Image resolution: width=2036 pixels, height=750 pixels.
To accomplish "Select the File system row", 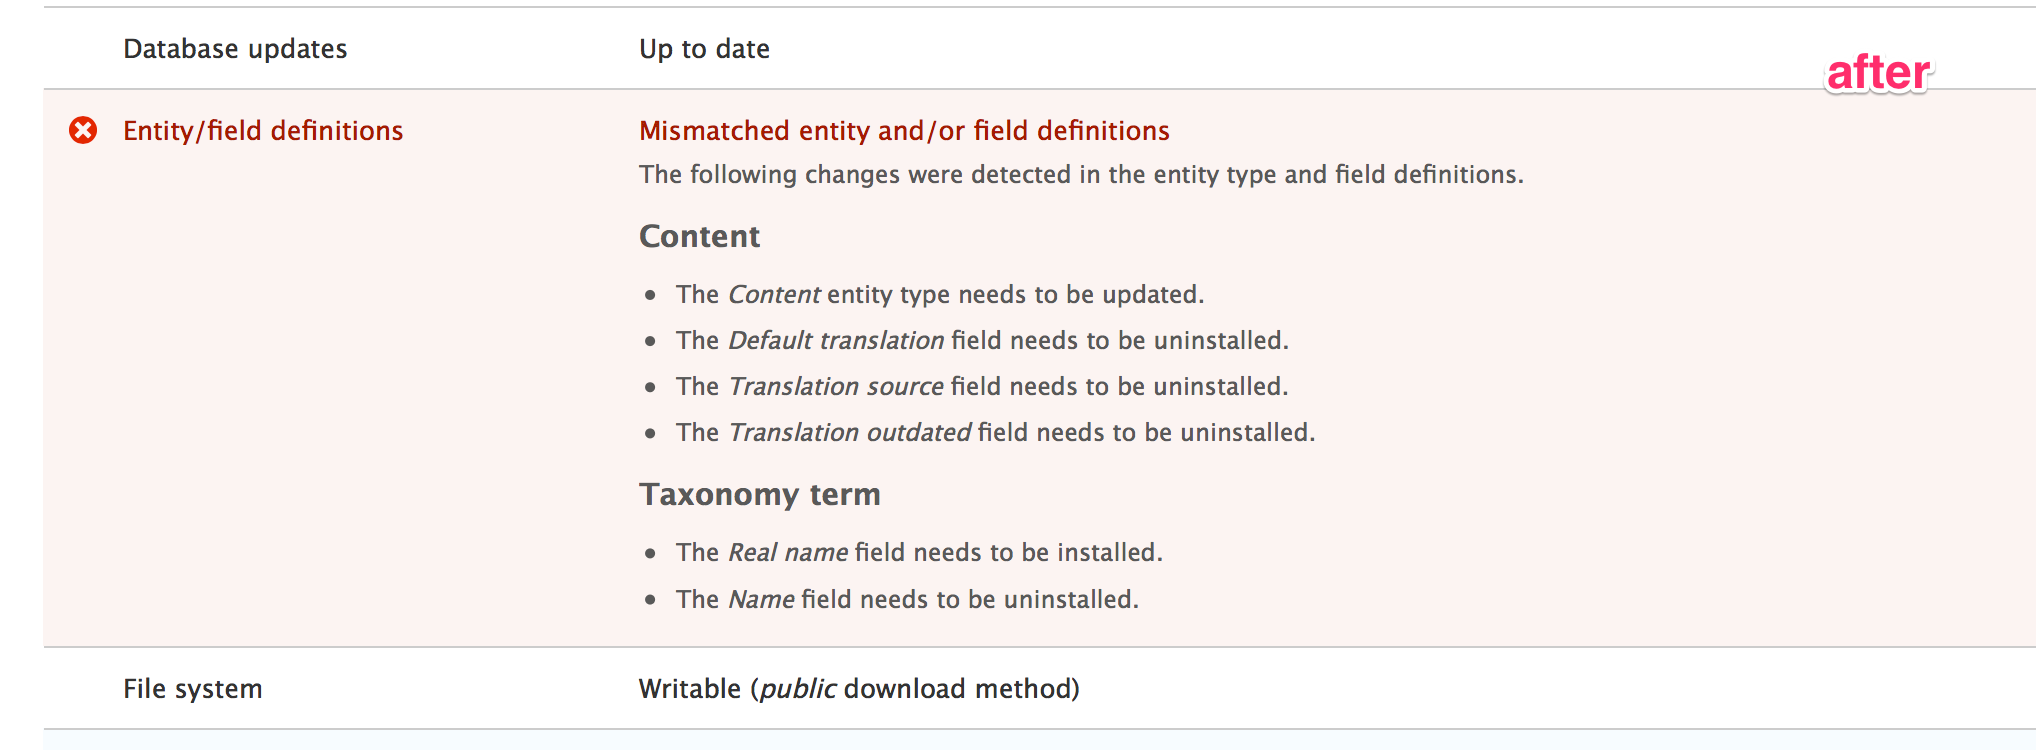I will 191,688.
